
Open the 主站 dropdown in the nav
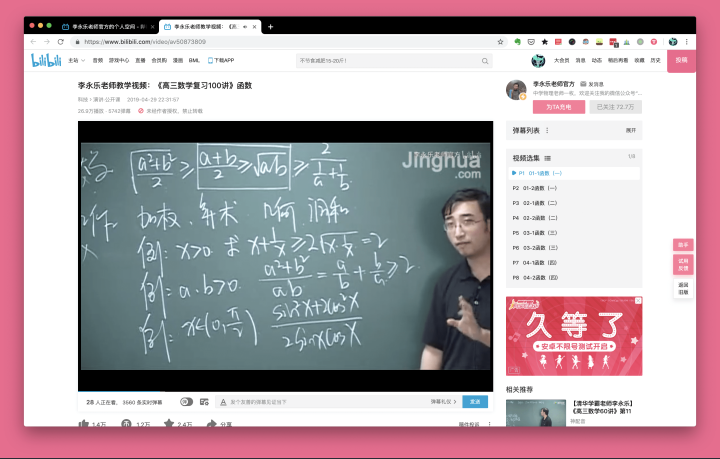point(77,60)
